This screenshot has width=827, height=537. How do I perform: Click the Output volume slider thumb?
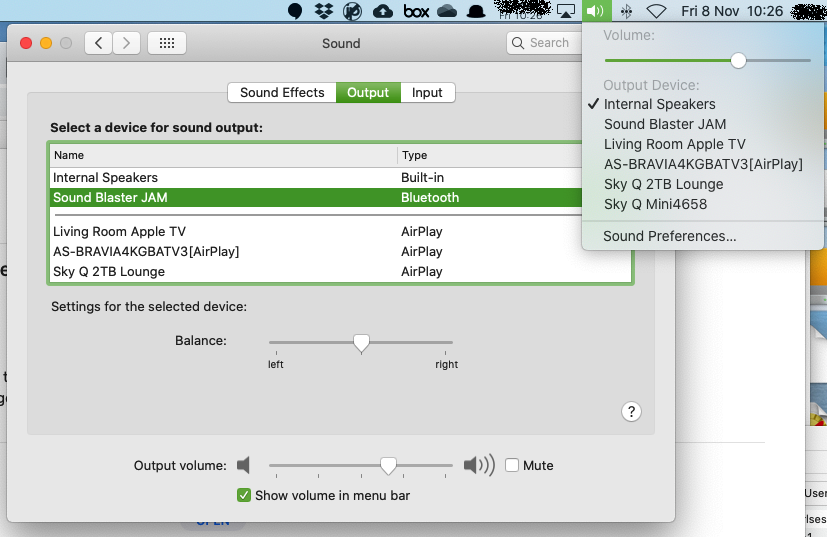point(388,466)
